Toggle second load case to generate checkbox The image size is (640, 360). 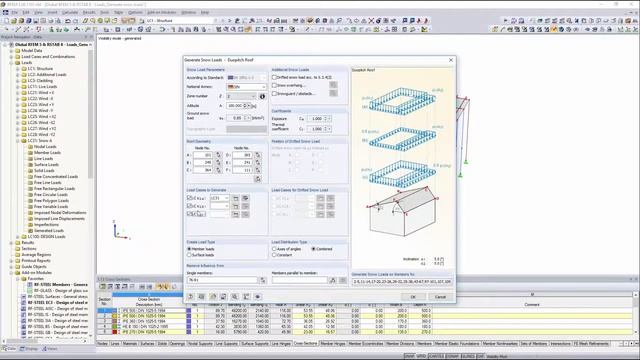tap(189, 206)
